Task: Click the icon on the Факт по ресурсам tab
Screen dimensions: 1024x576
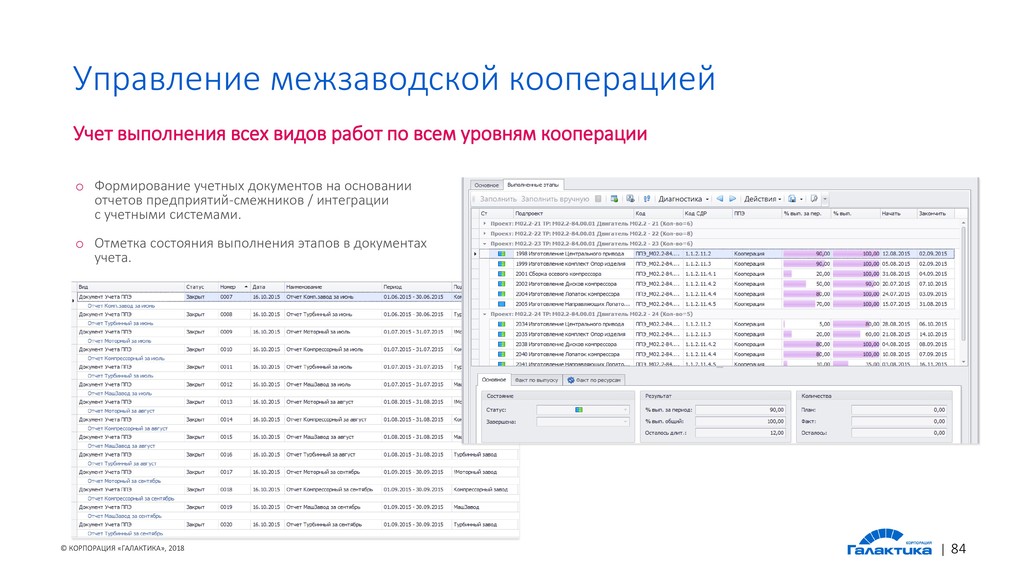Action: (570, 379)
